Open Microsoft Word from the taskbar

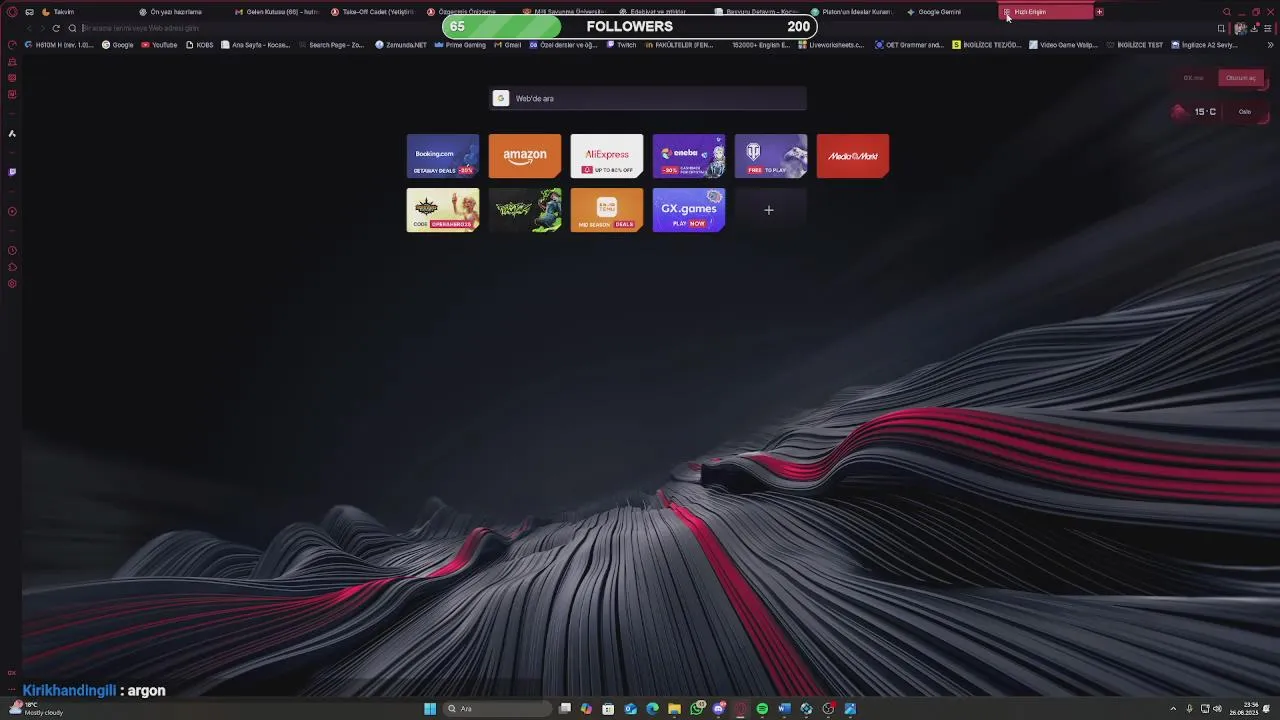click(784, 709)
